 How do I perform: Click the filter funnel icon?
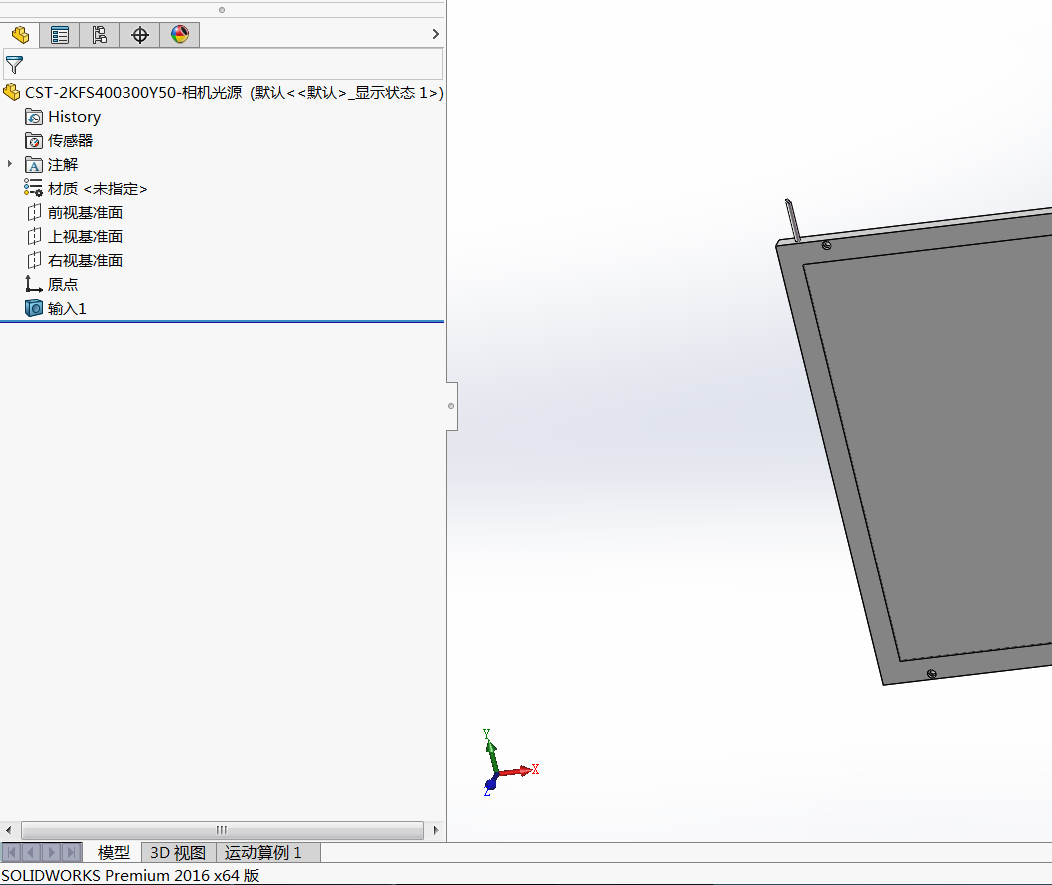pos(14,65)
